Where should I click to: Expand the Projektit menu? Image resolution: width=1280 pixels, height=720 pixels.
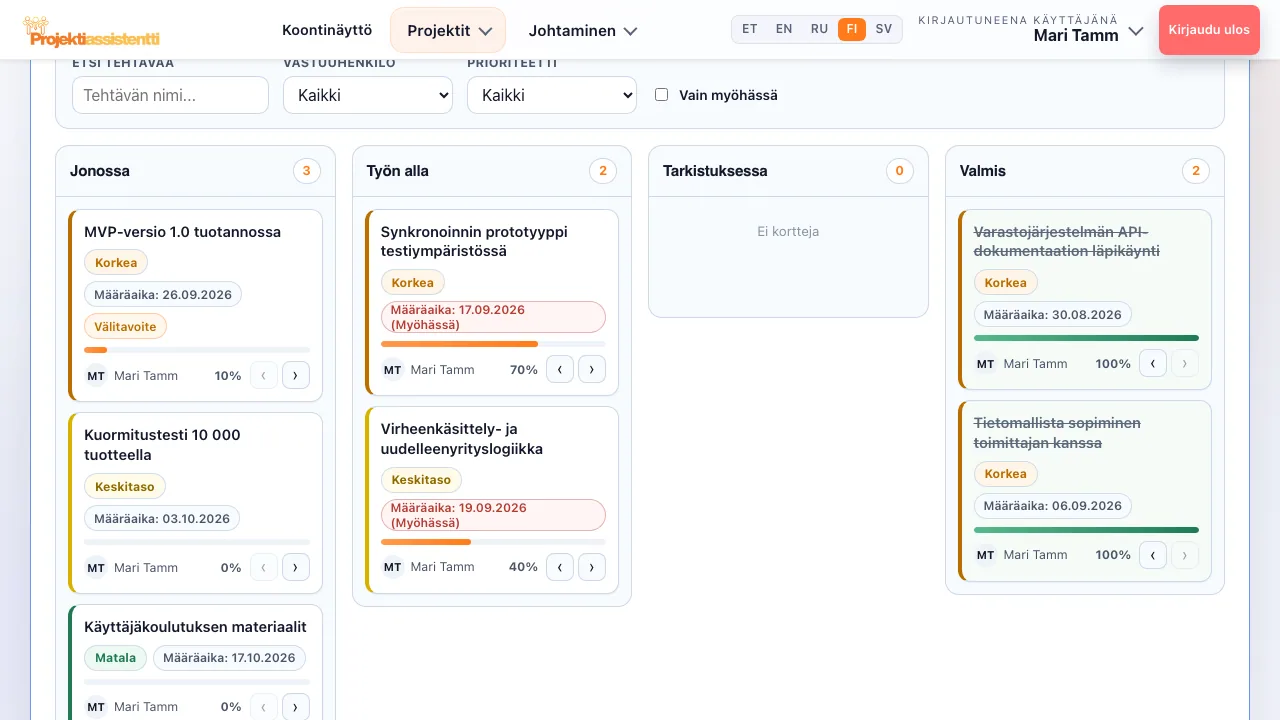coord(448,30)
